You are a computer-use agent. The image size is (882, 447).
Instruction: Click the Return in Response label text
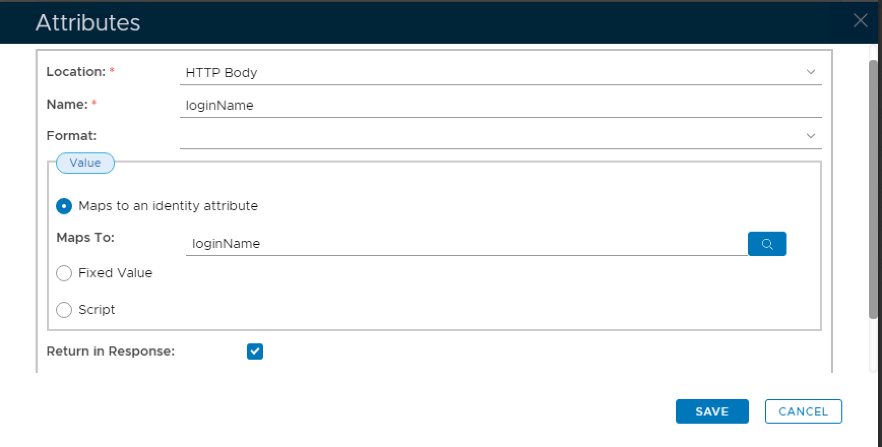coord(111,351)
